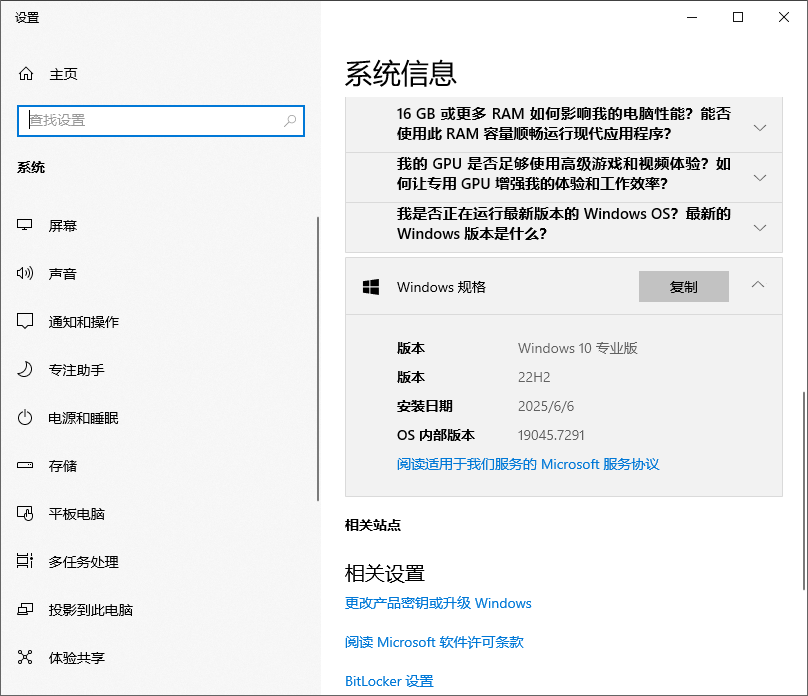Viewport: 808px width, 696px height.
Task: Click the Focus assist moon icon
Action: tap(25, 369)
